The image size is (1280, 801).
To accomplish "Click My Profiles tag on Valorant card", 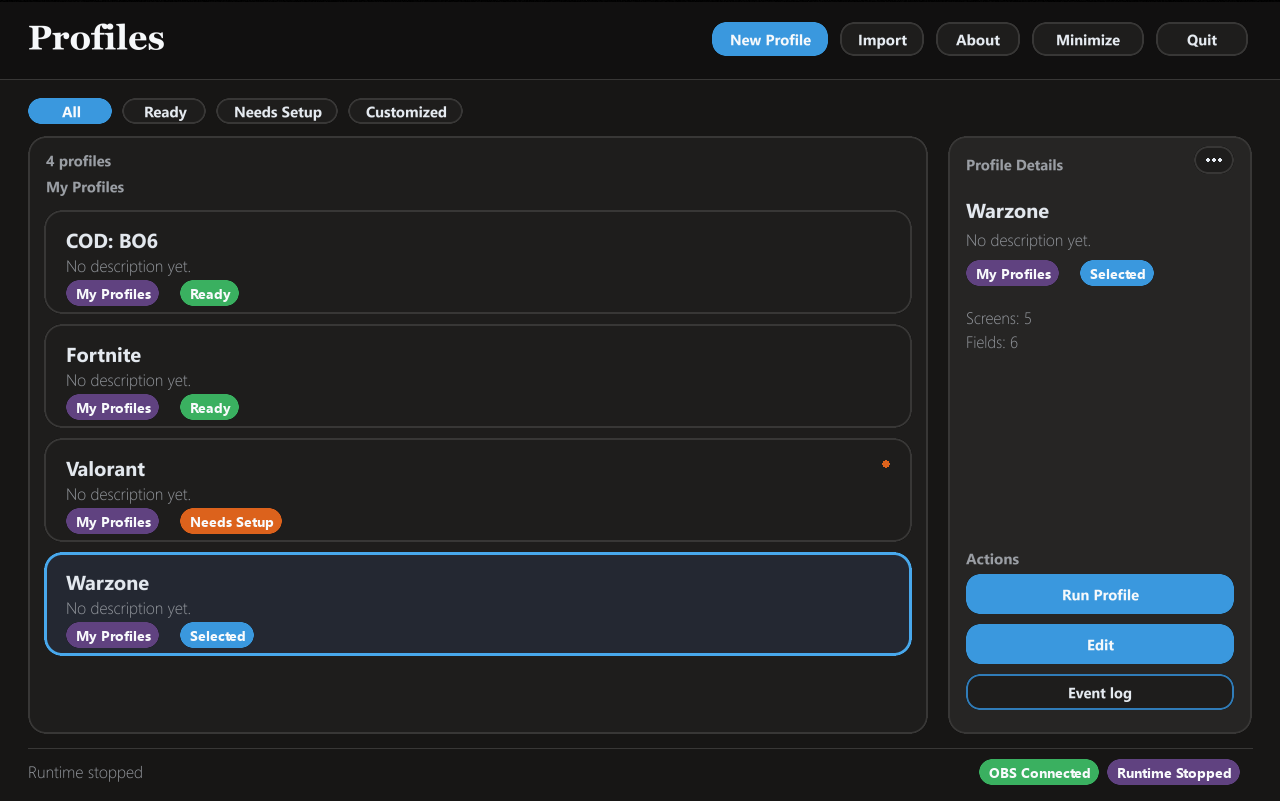I will click(x=113, y=521).
